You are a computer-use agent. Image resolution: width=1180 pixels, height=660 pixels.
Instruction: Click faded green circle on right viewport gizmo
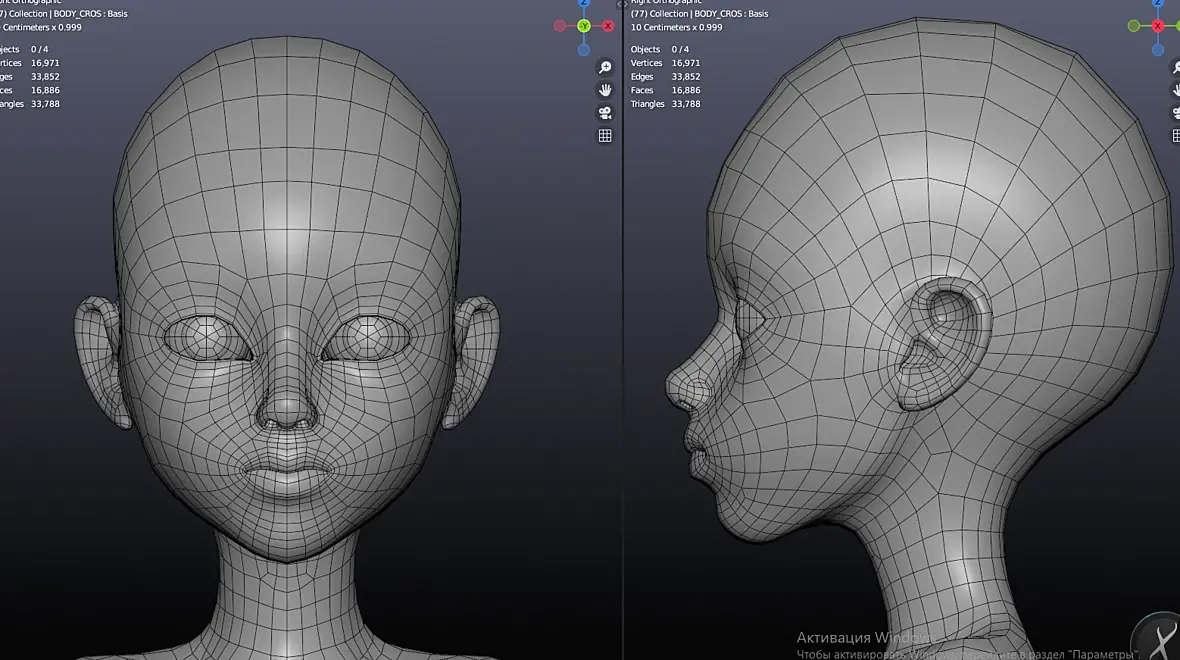(1134, 26)
